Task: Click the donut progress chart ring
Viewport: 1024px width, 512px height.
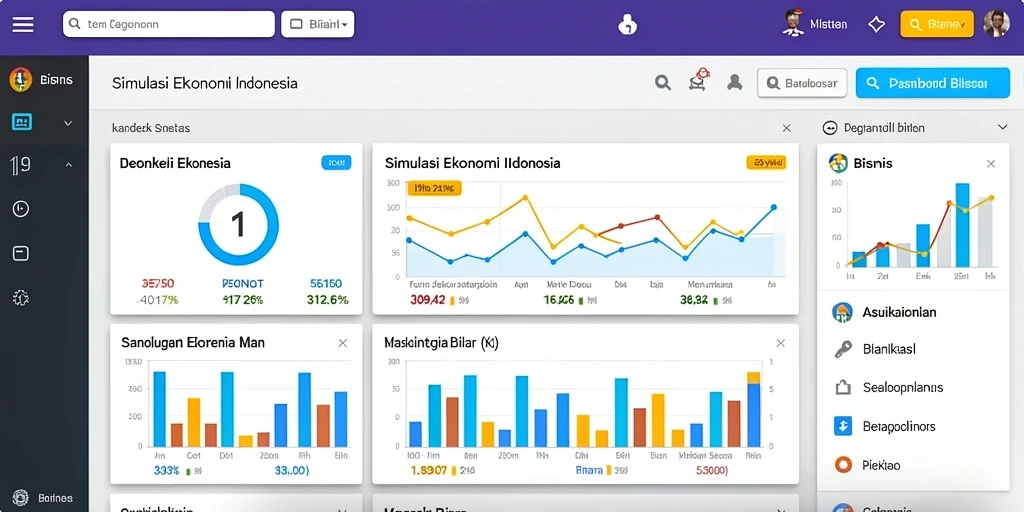Action: click(x=238, y=224)
